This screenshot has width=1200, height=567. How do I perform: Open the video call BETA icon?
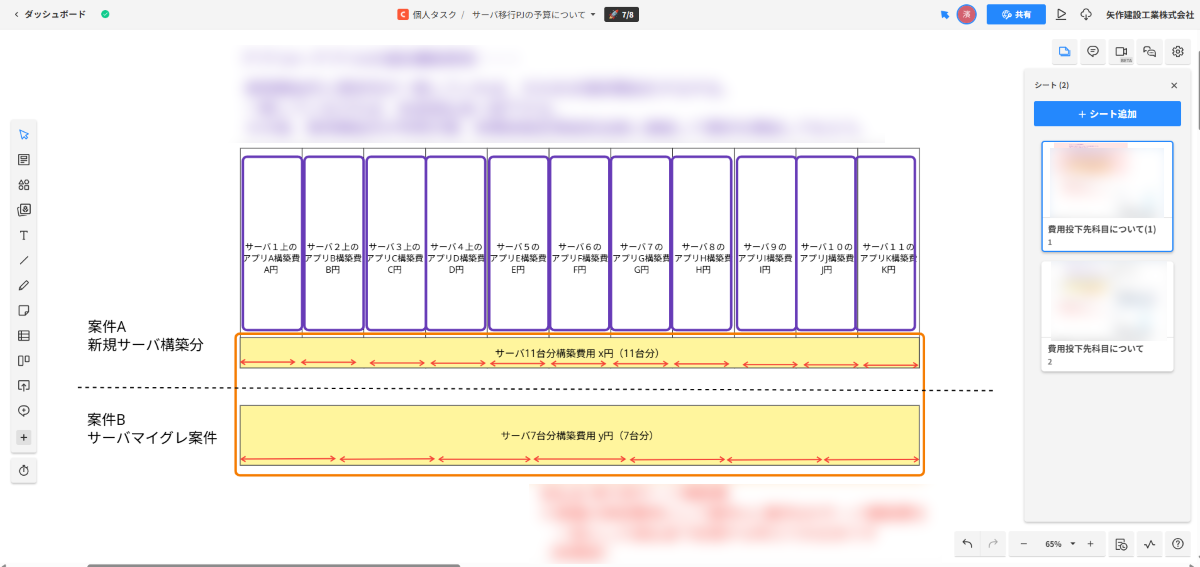(x=1122, y=52)
